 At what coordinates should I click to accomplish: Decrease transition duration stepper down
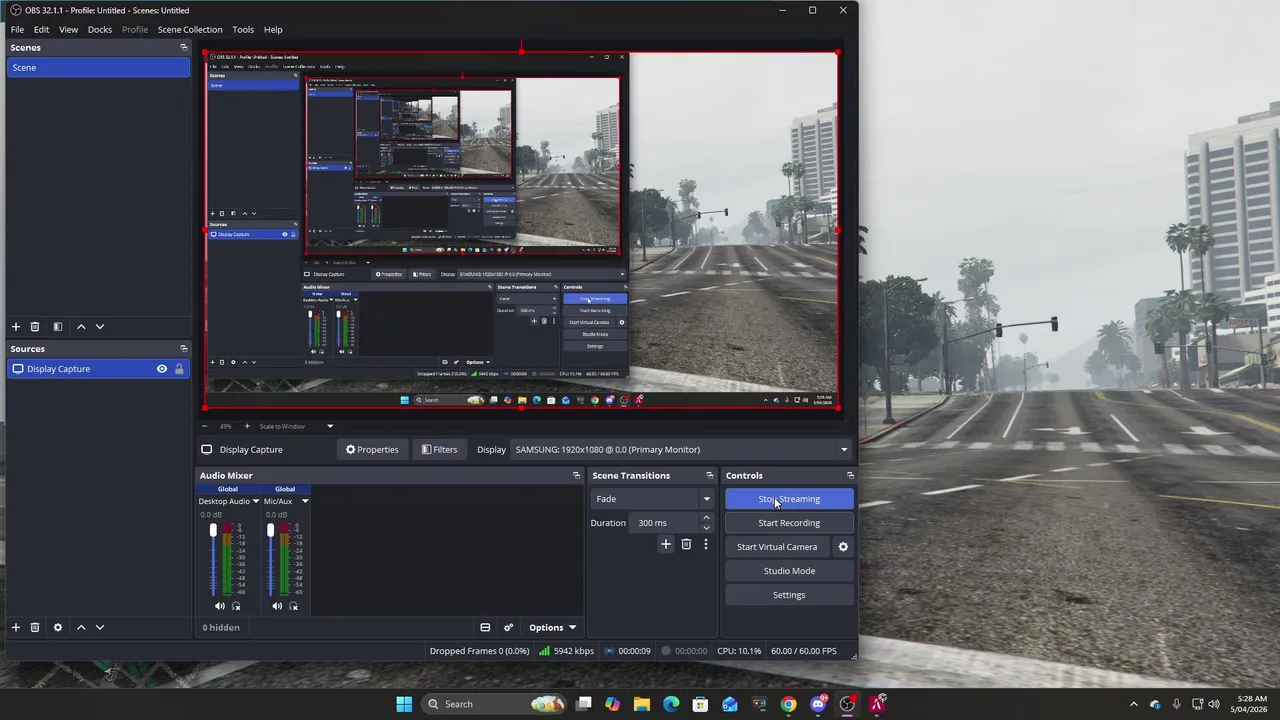pyautogui.click(x=706, y=527)
